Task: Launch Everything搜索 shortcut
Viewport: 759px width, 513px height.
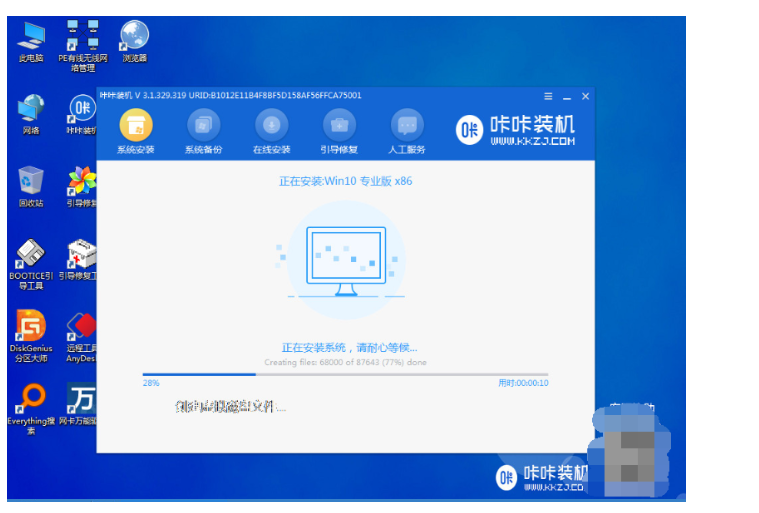Action: (x=31, y=409)
